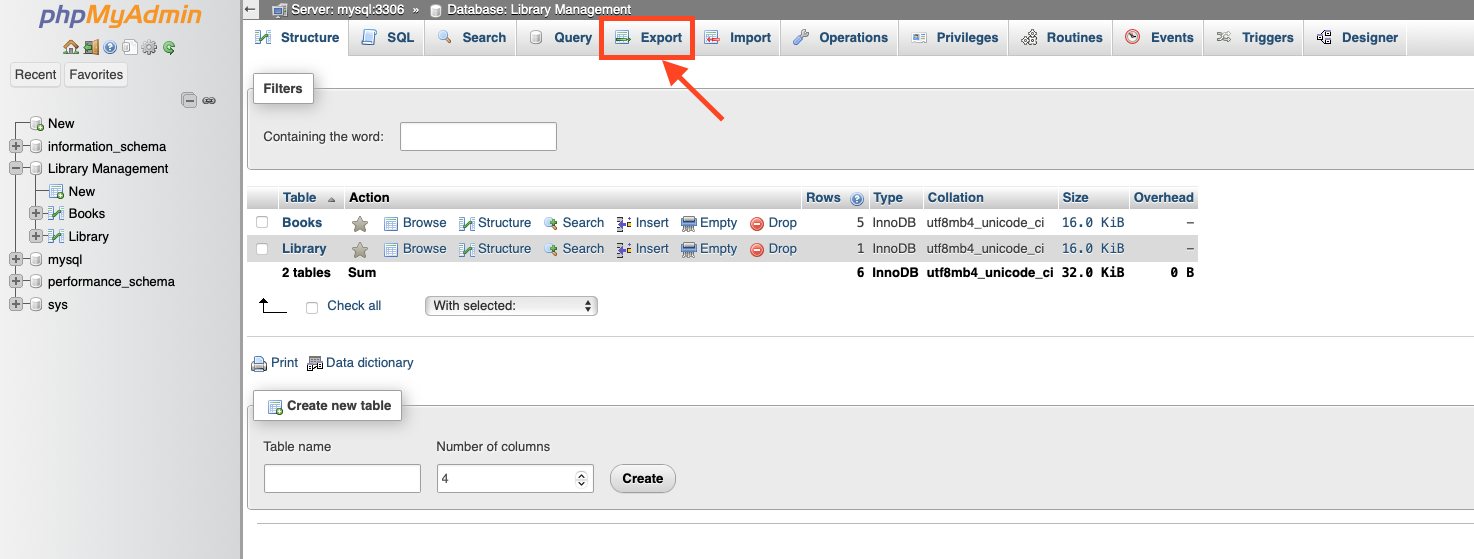
Task: Open the Designer tab
Action: click(x=1357, y=38)
